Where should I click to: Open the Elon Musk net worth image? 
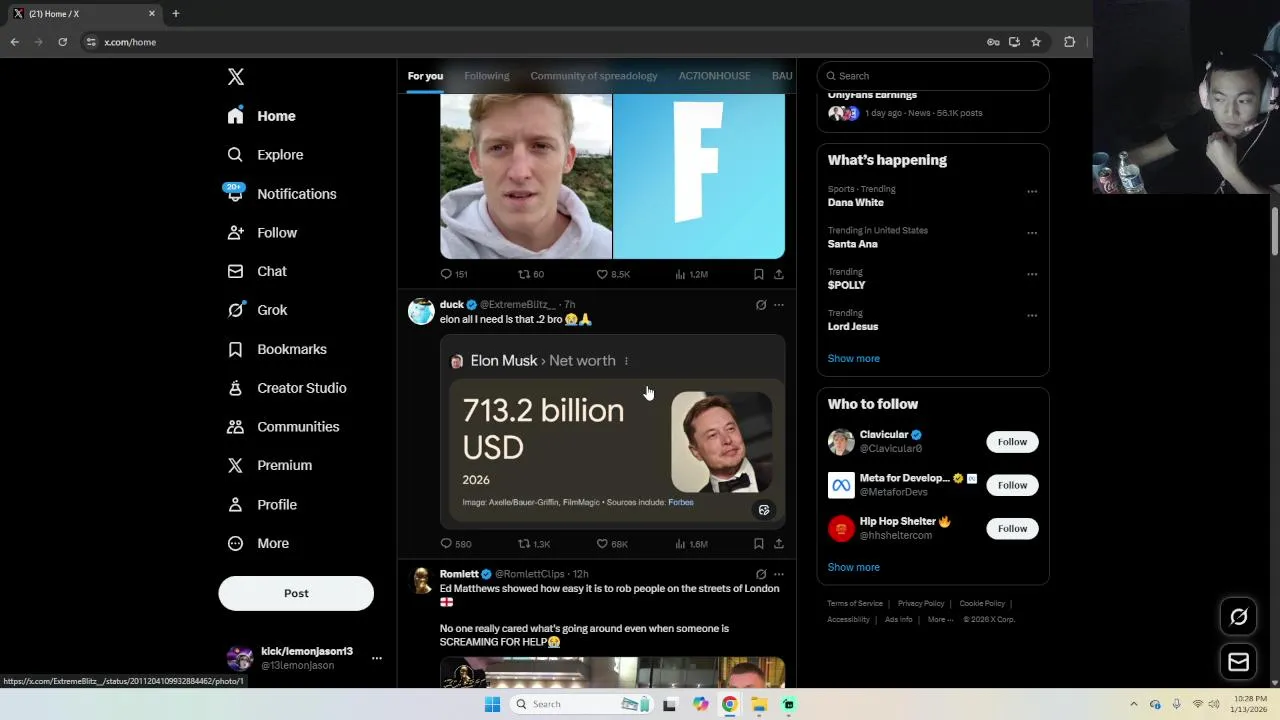click(612, 431)
